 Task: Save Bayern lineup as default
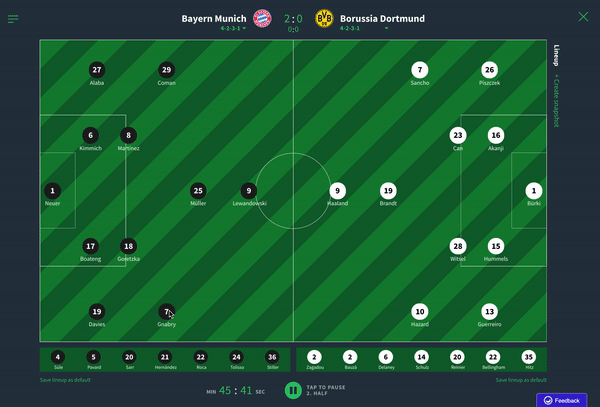(x=65, y=380)
